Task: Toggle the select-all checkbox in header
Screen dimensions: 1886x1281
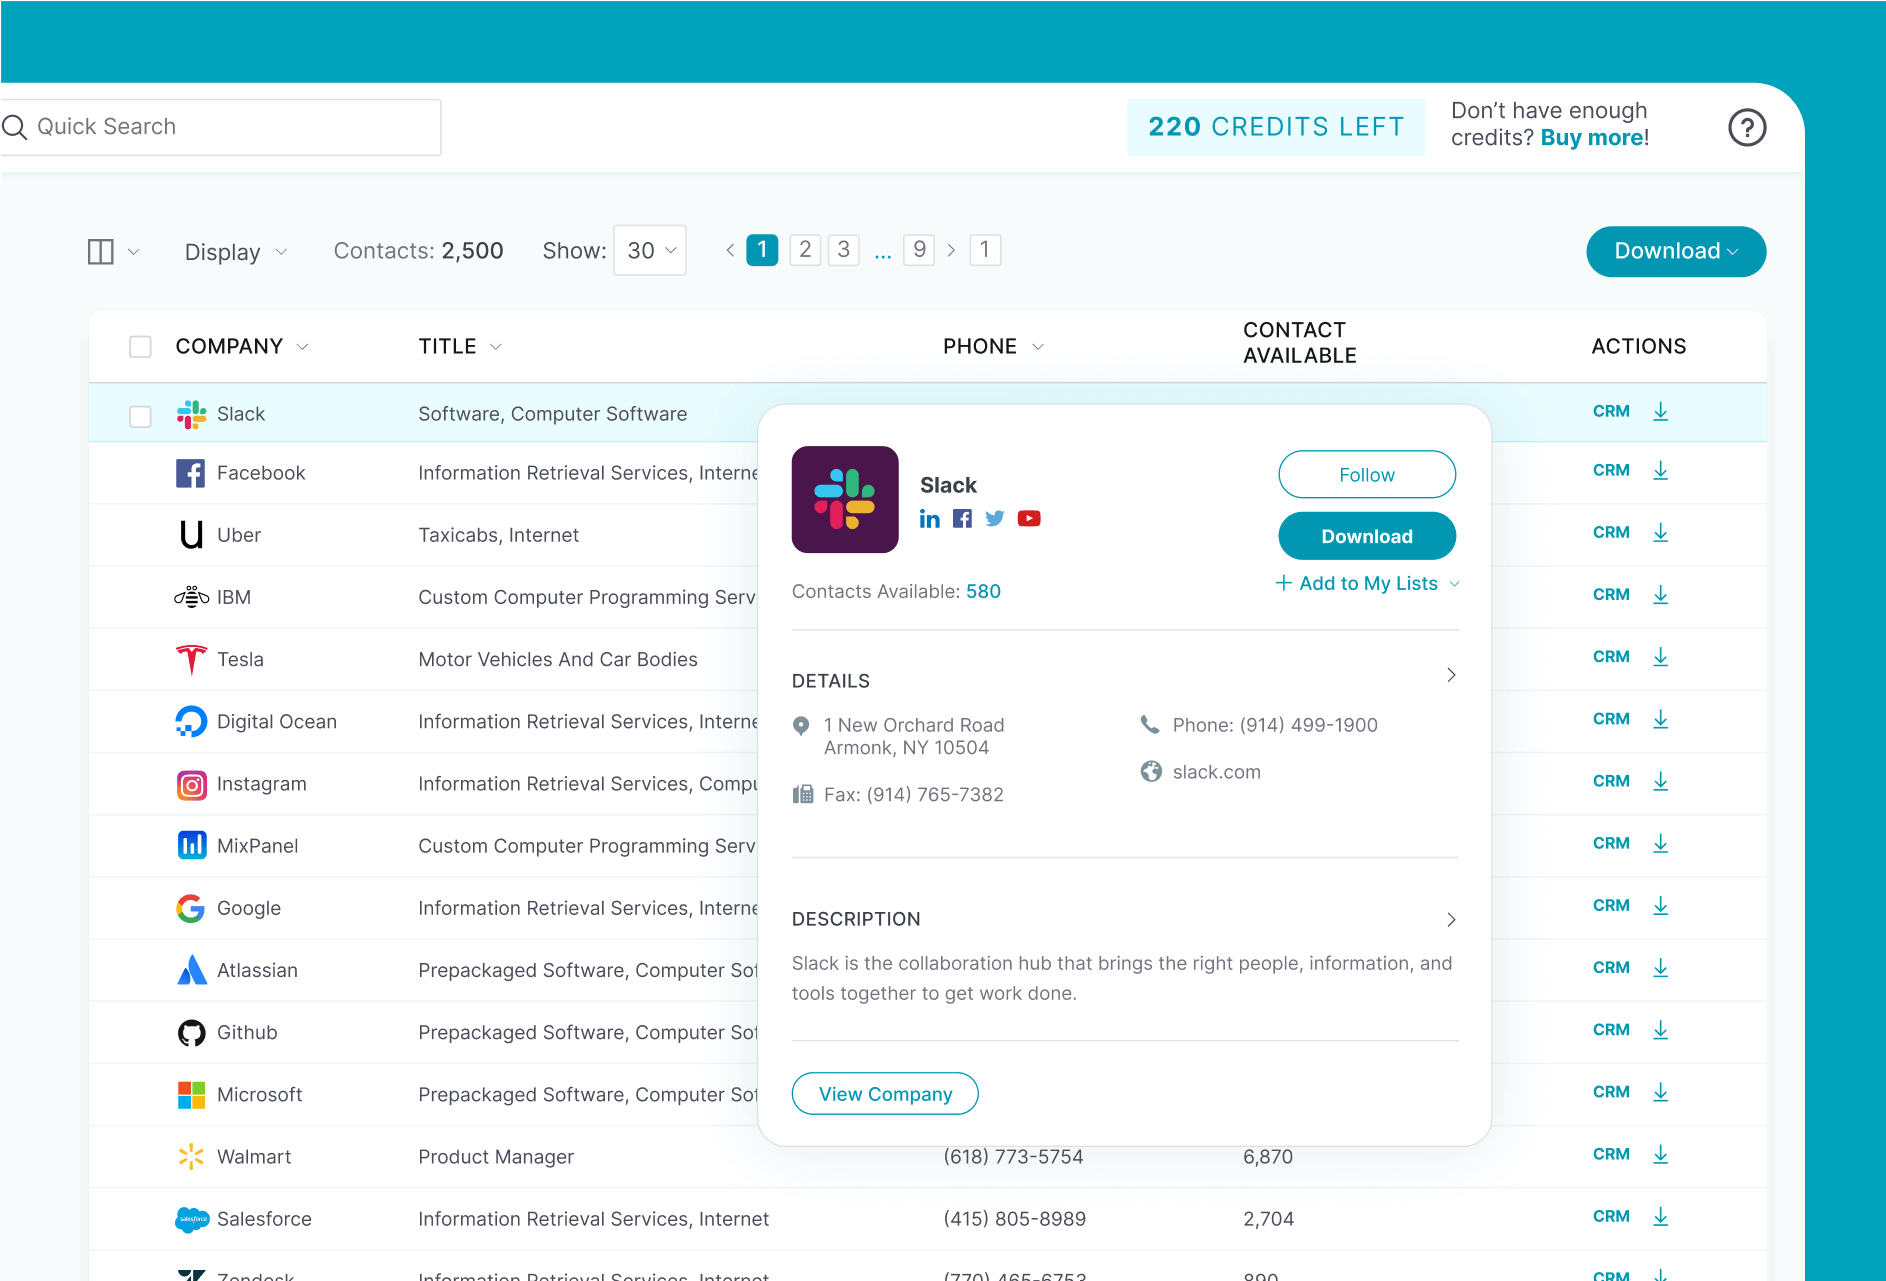Action: click(140, 346)
